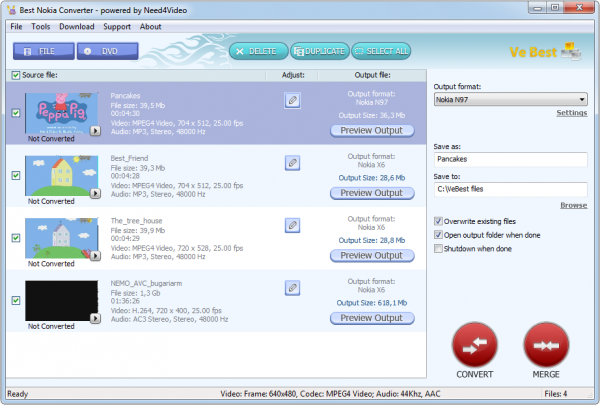The height and width of the screenshot is (405, 600).
Task: Click the Files: 4 status bar entry
Action: [x=556, y=394]
